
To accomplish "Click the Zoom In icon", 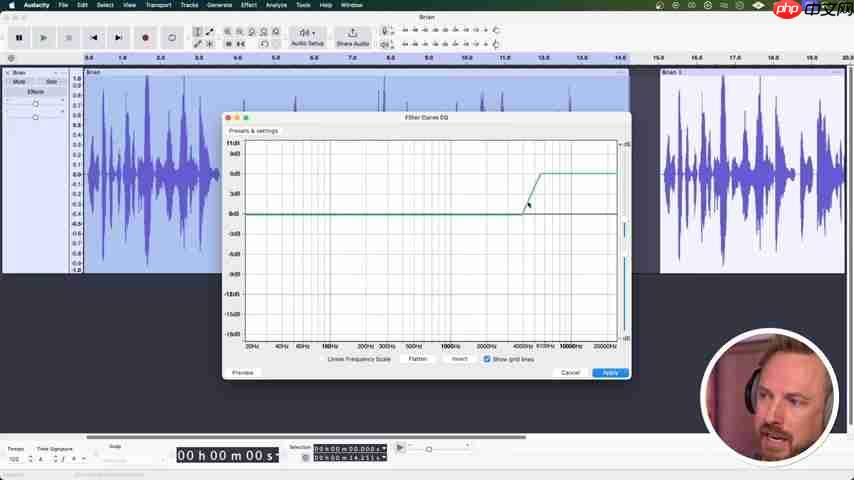I will coord(228,32).
